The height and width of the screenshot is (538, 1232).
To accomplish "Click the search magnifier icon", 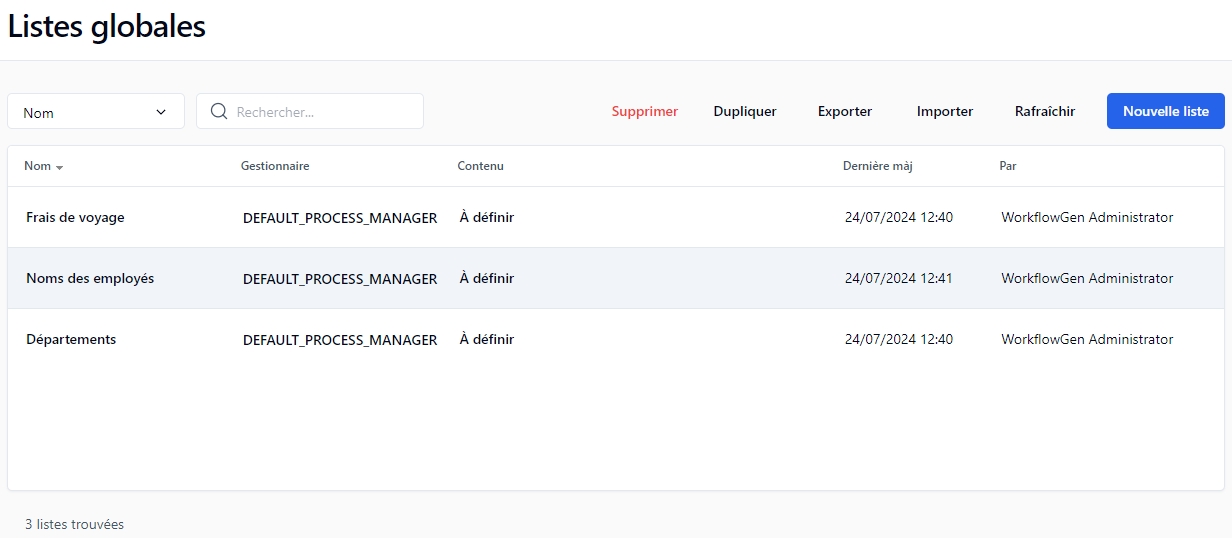I will click(218, 112).
